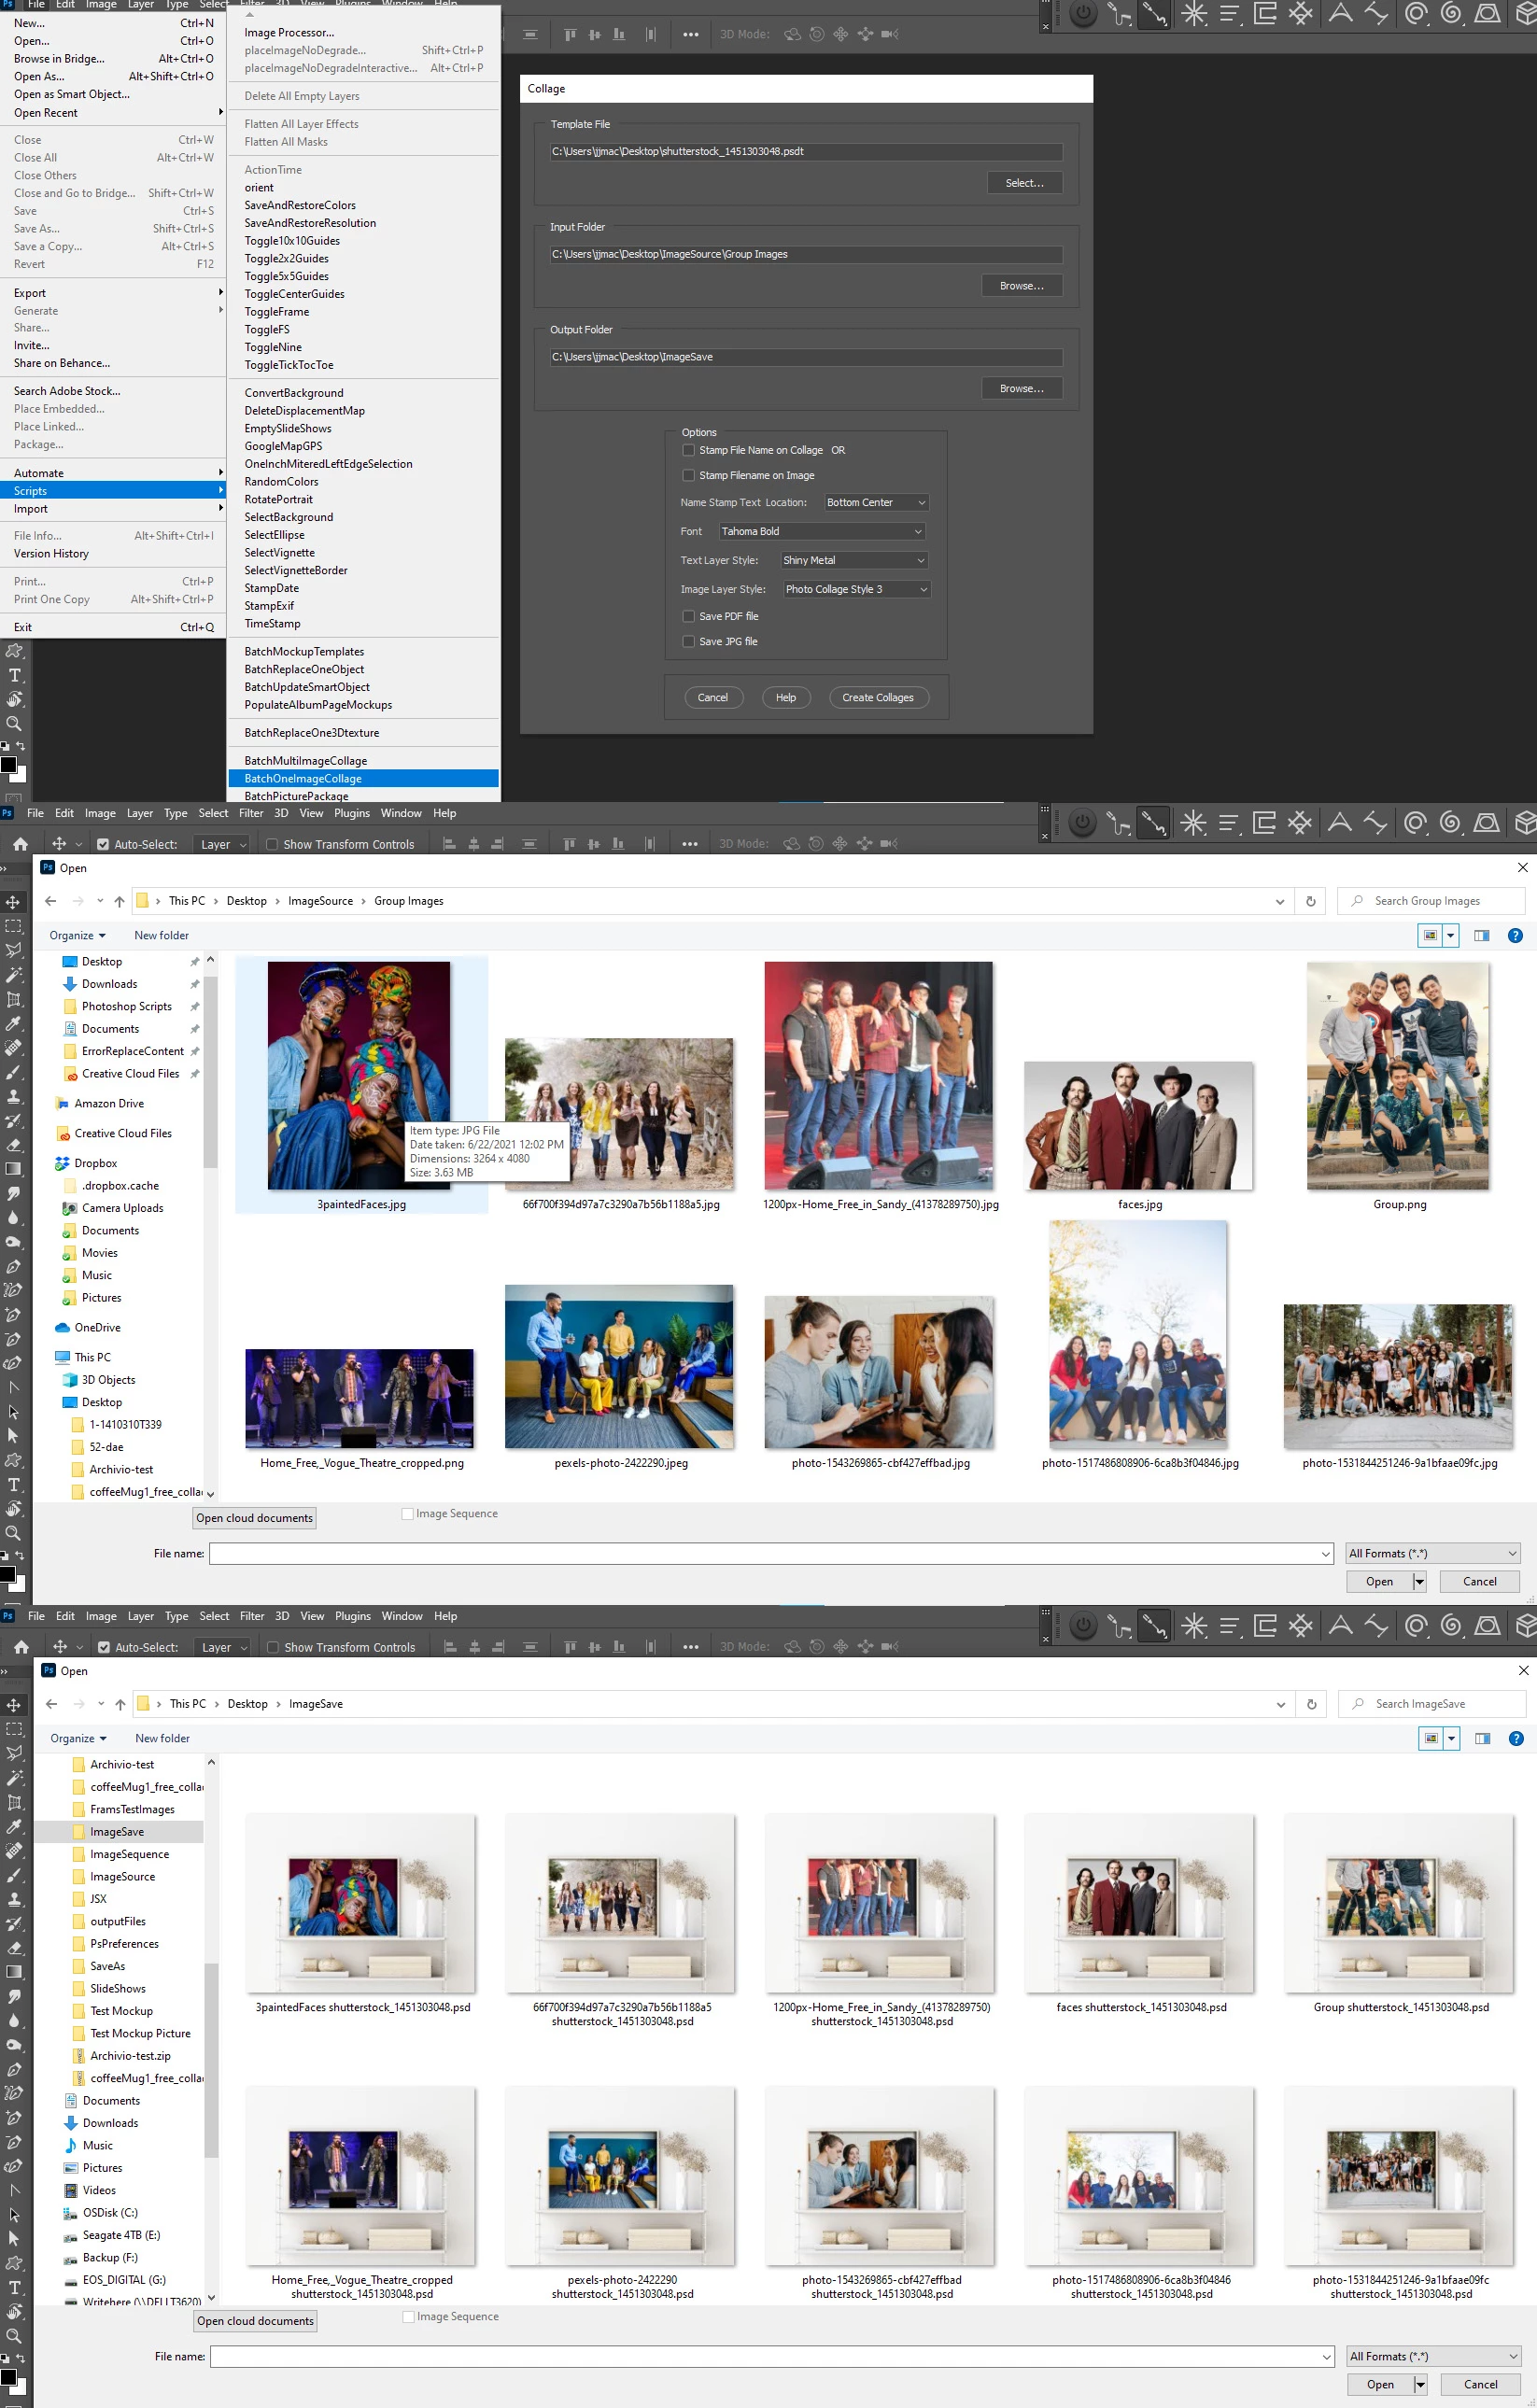Image resolution: width=1537 pixels, height=2408 pixels.
Task: Open the Text Layer Style dropdown
Action: coord(854,560)
